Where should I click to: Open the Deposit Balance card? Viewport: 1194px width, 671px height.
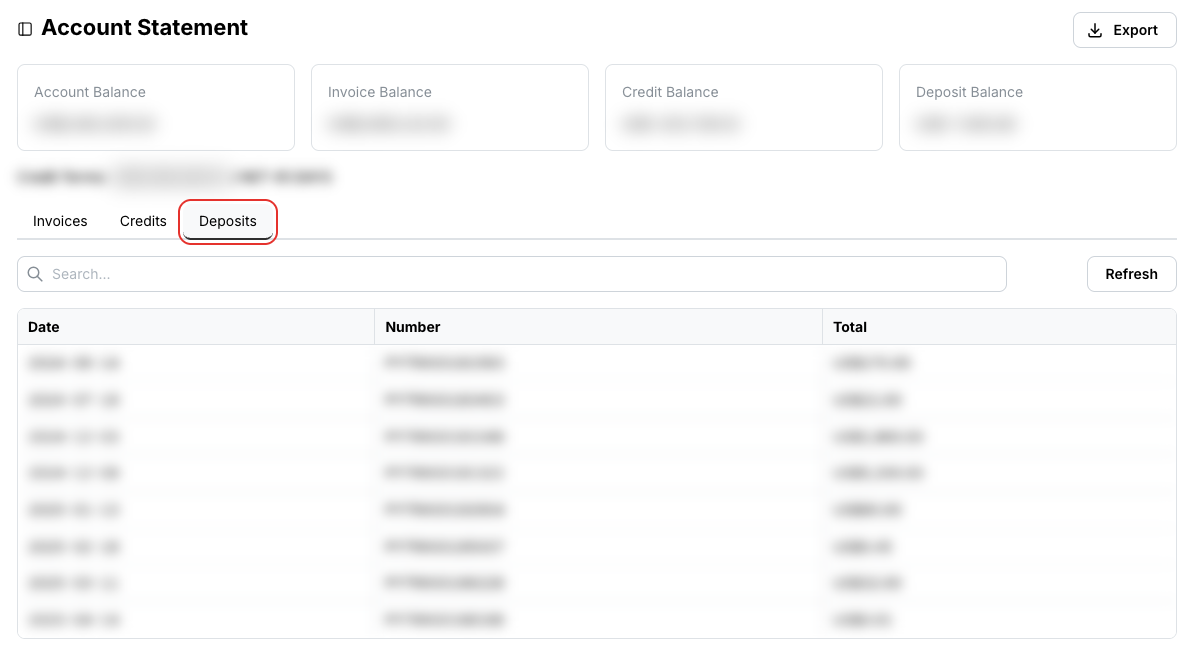[1038, 107]
